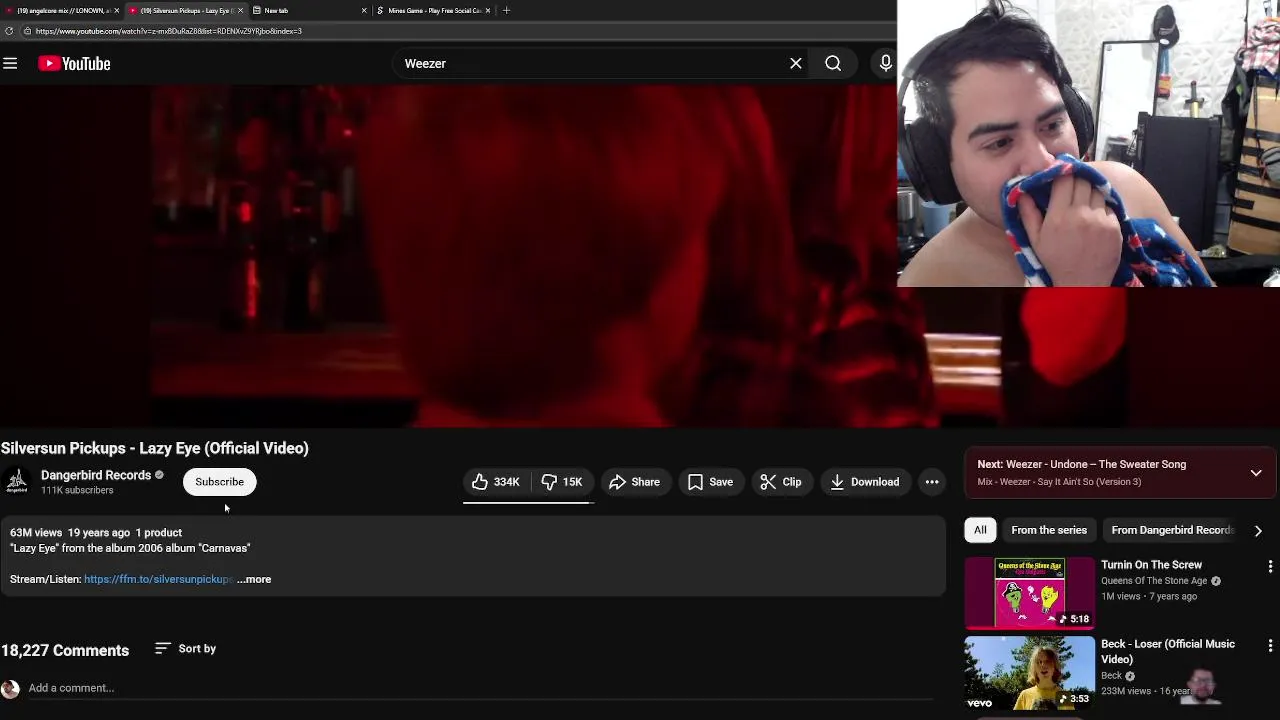This screenshot has width=1280, height=720.
Task: Open Dangerbird Records channel name link
Action: coord(96,475)
